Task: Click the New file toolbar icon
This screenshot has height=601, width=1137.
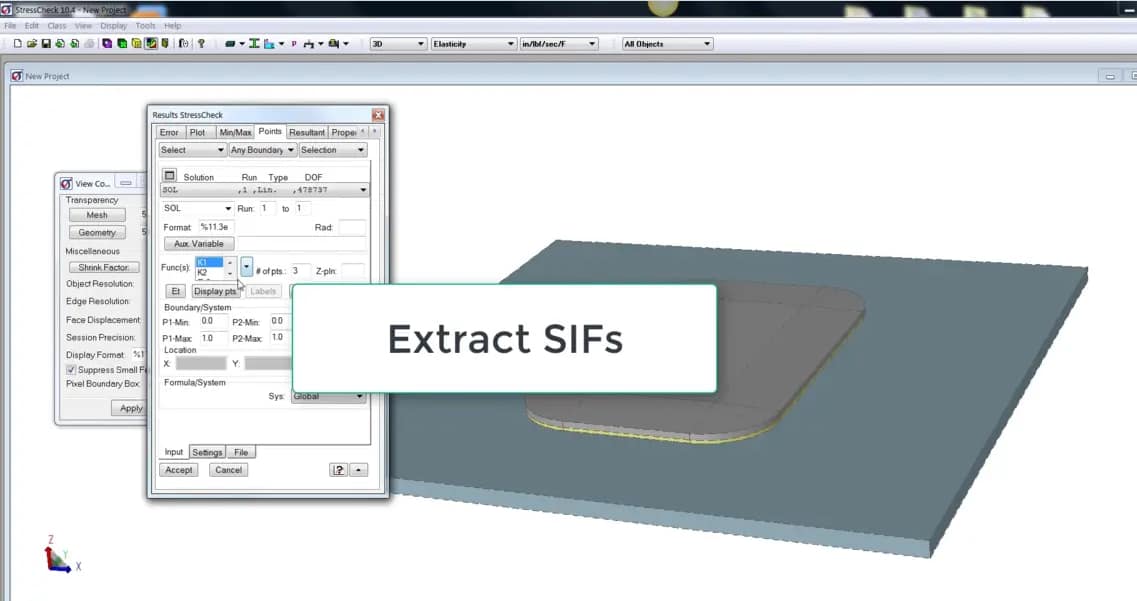Action: [18, 44]
